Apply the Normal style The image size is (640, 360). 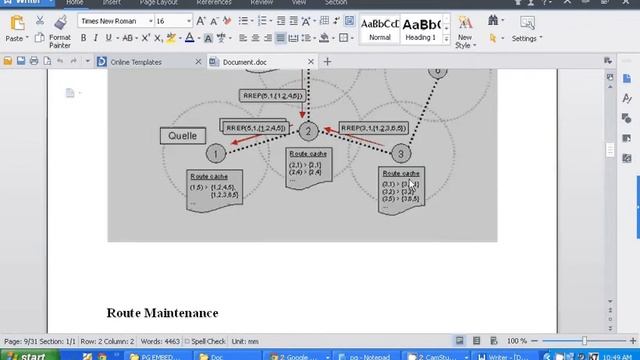point(380,29)
